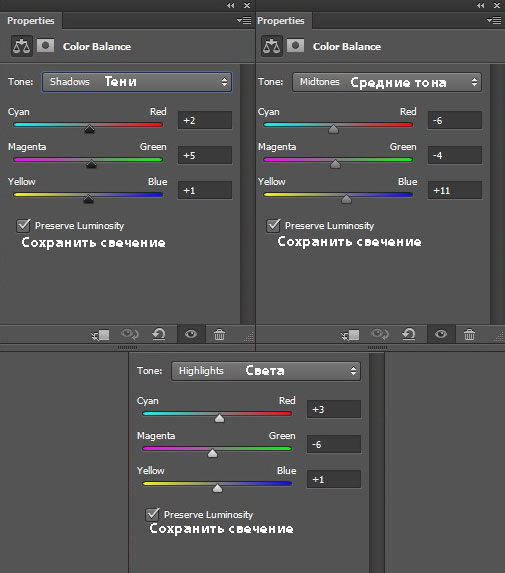Delete adjustment layer with right panel trash
The height and width of the screenshot is (573, 505).
[x=469, y=334]
